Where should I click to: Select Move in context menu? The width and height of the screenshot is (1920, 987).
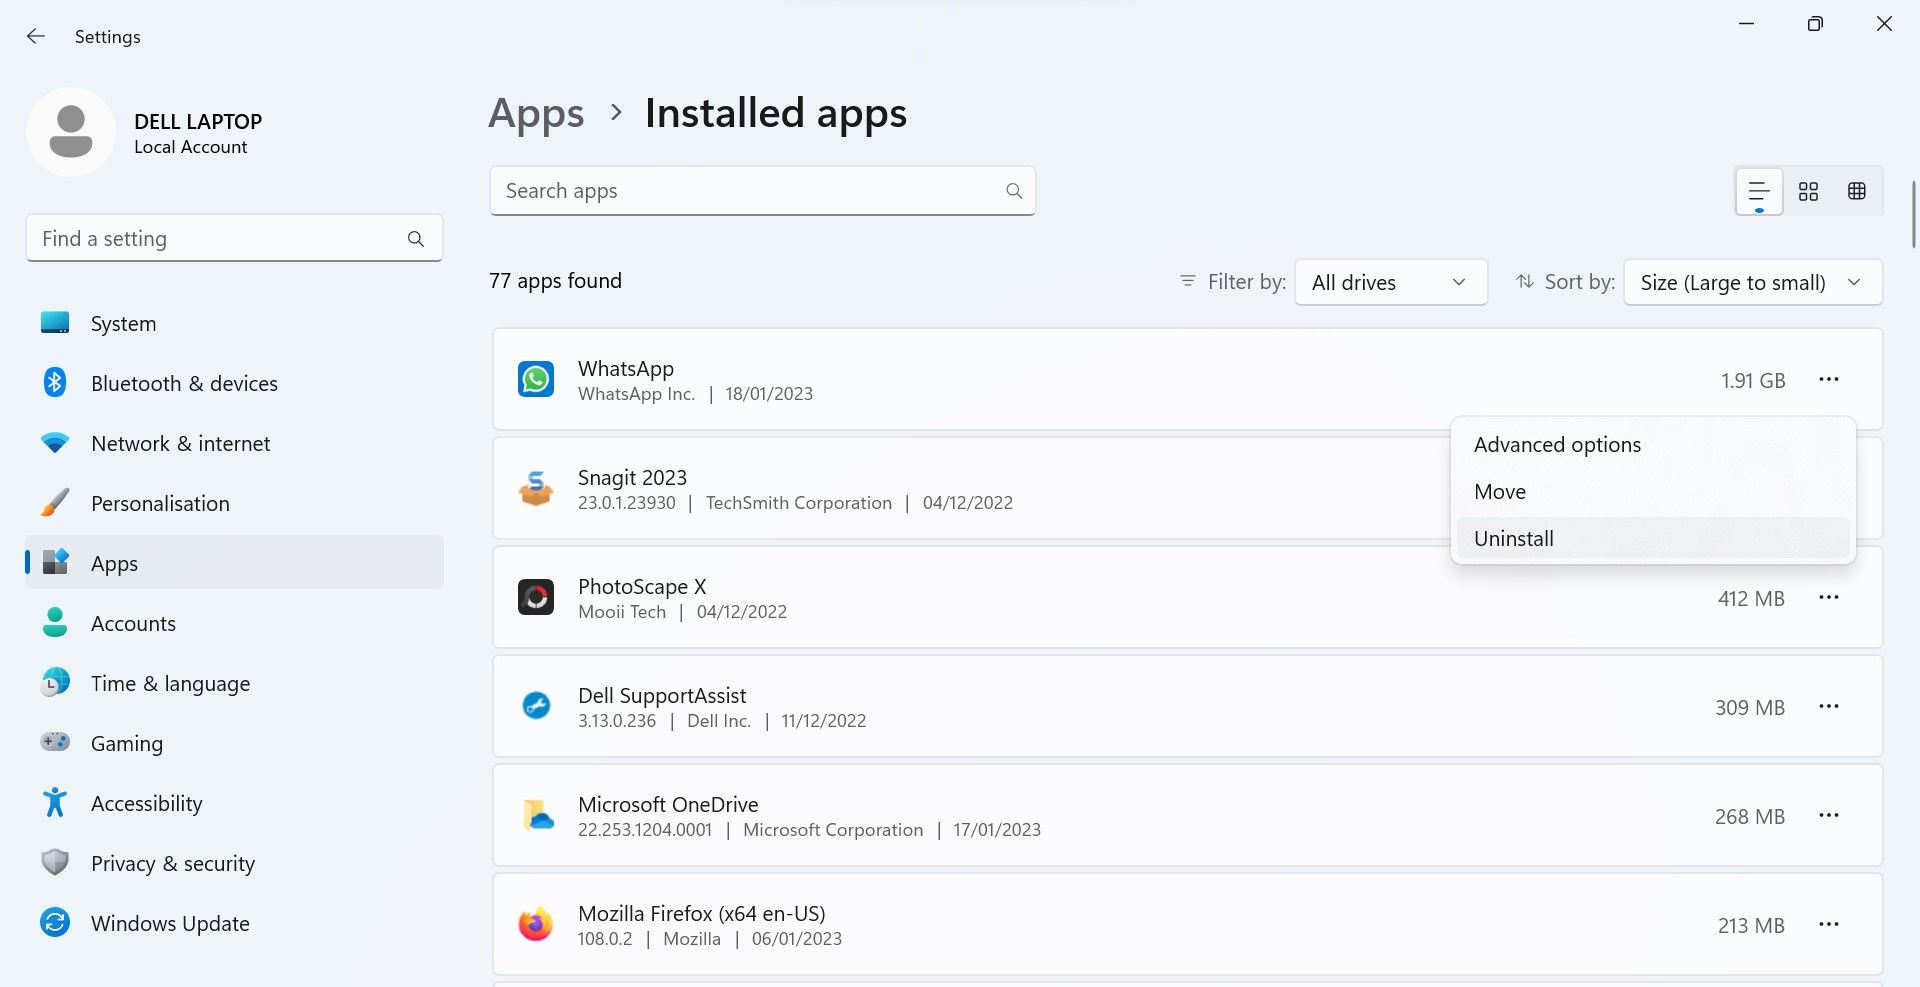[1653, 492]
